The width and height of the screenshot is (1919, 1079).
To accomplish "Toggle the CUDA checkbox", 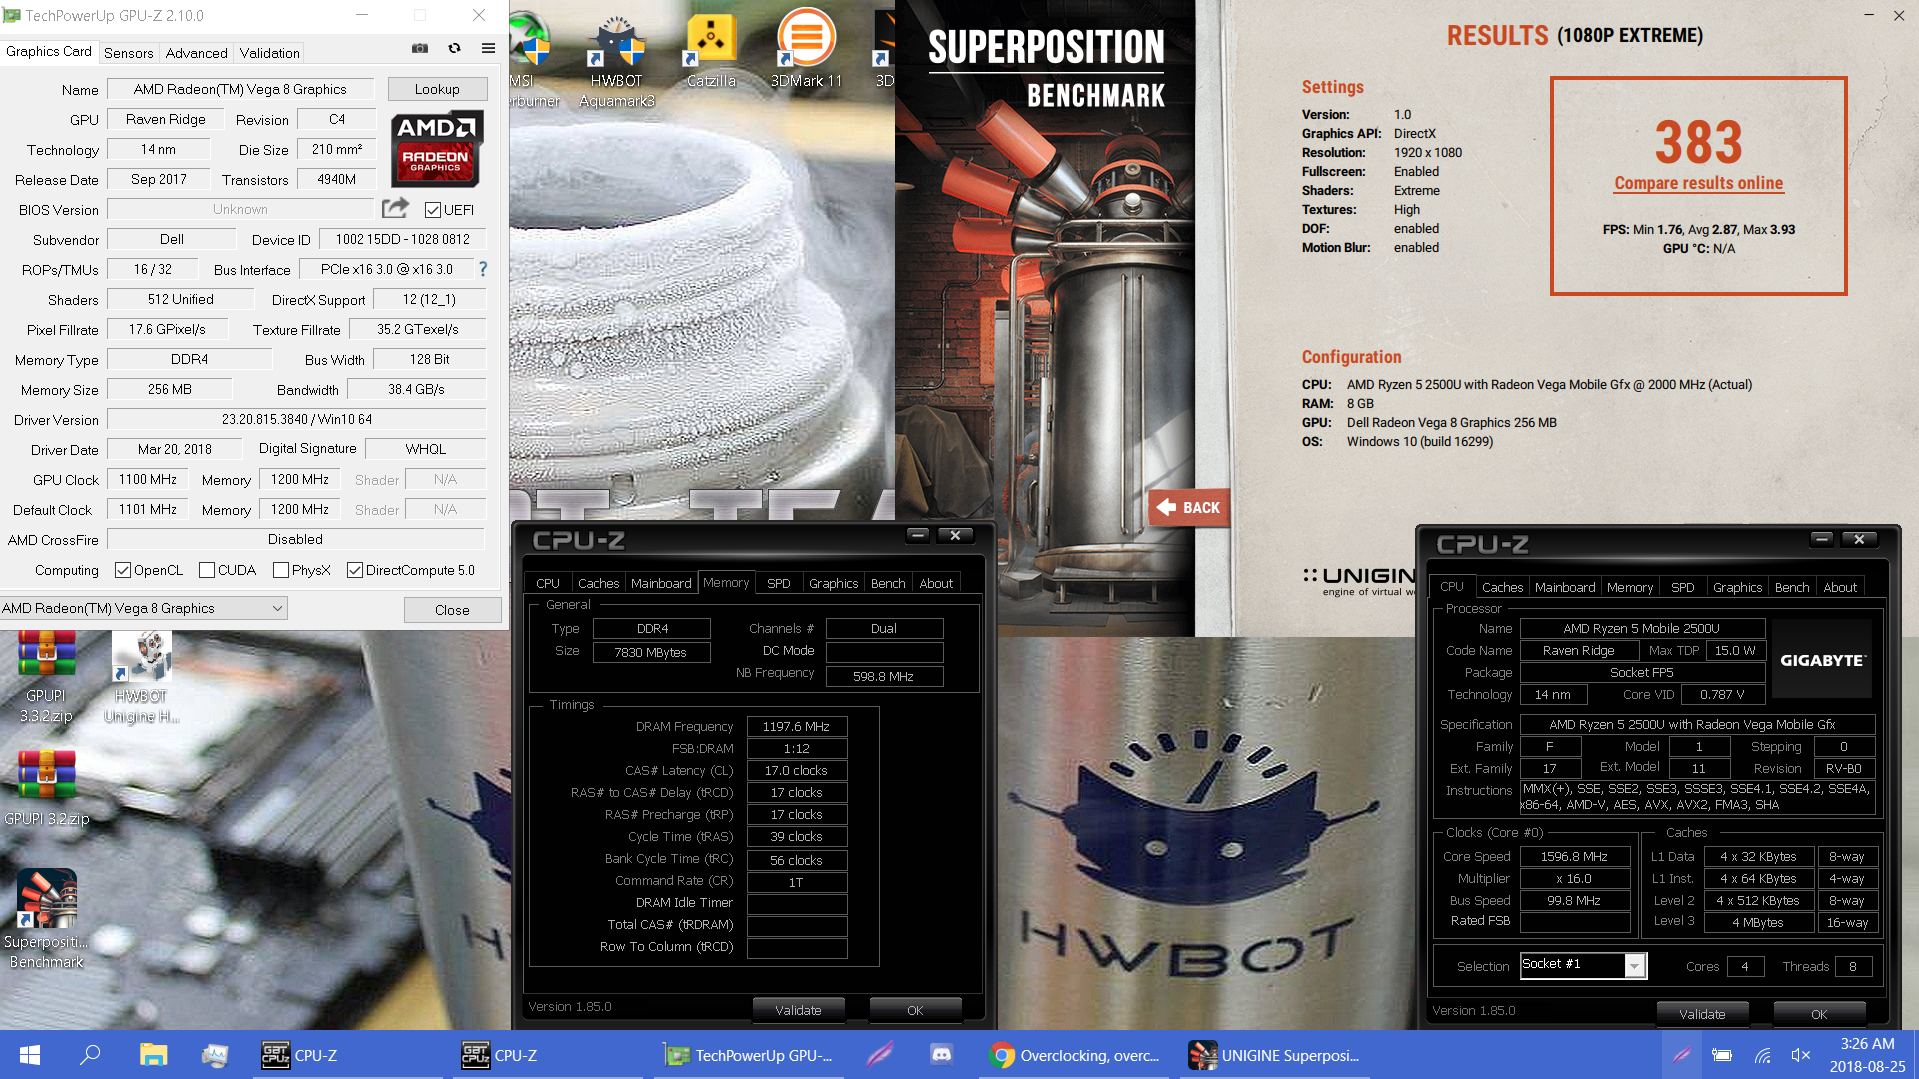I will point(207,570).
